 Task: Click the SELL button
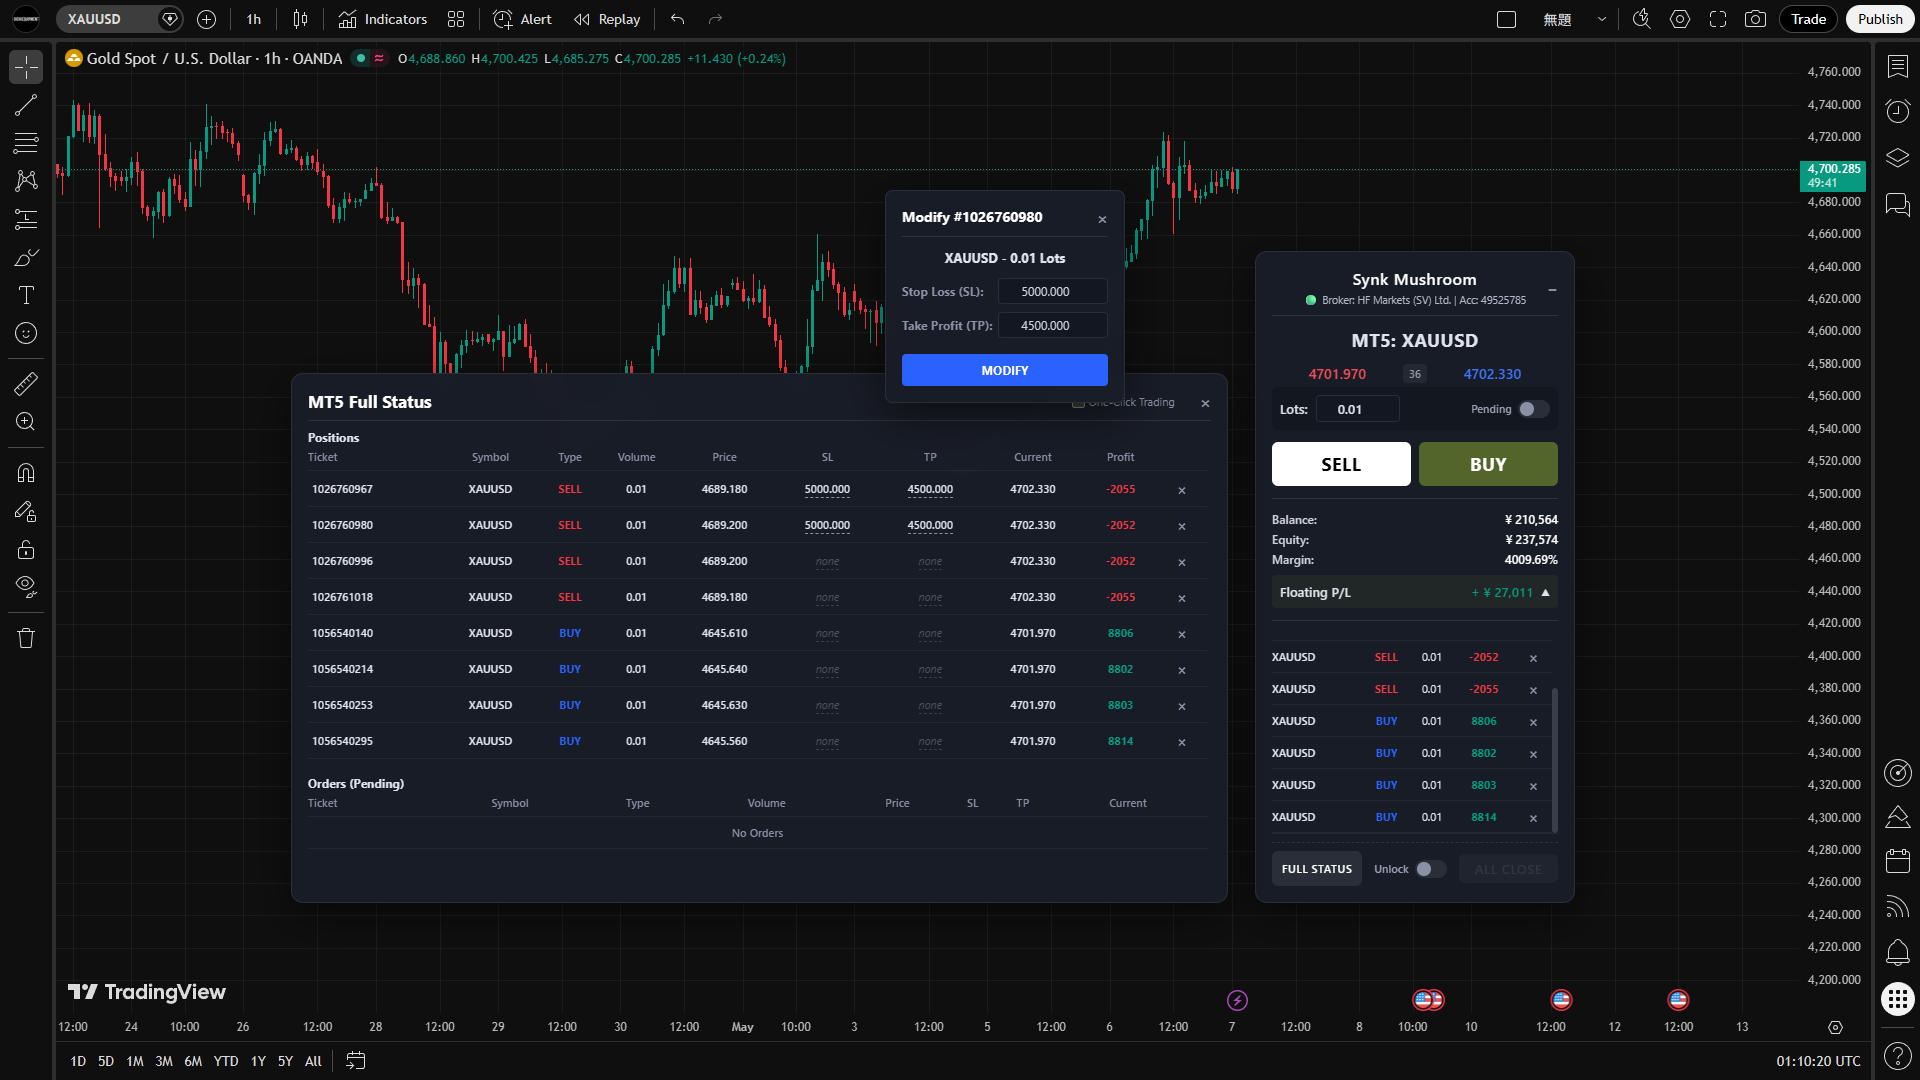click(1341, 464)
